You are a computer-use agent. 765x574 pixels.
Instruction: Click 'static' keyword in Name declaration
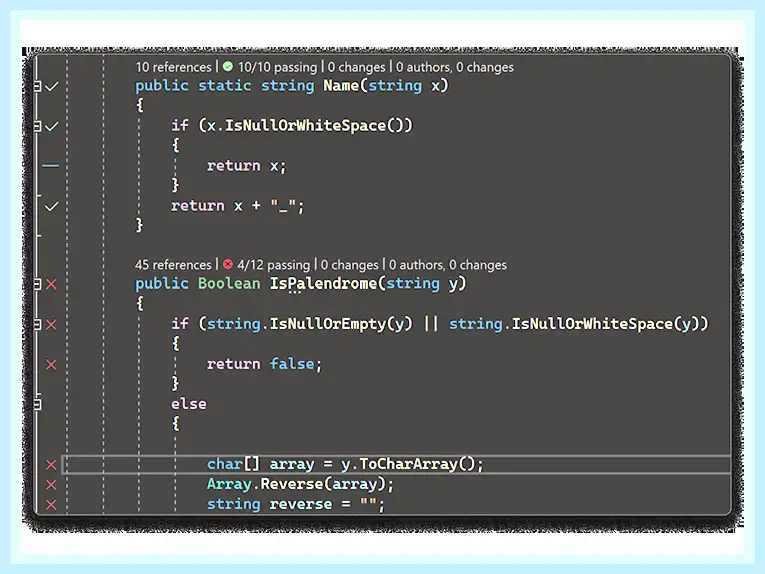(224, 86)
